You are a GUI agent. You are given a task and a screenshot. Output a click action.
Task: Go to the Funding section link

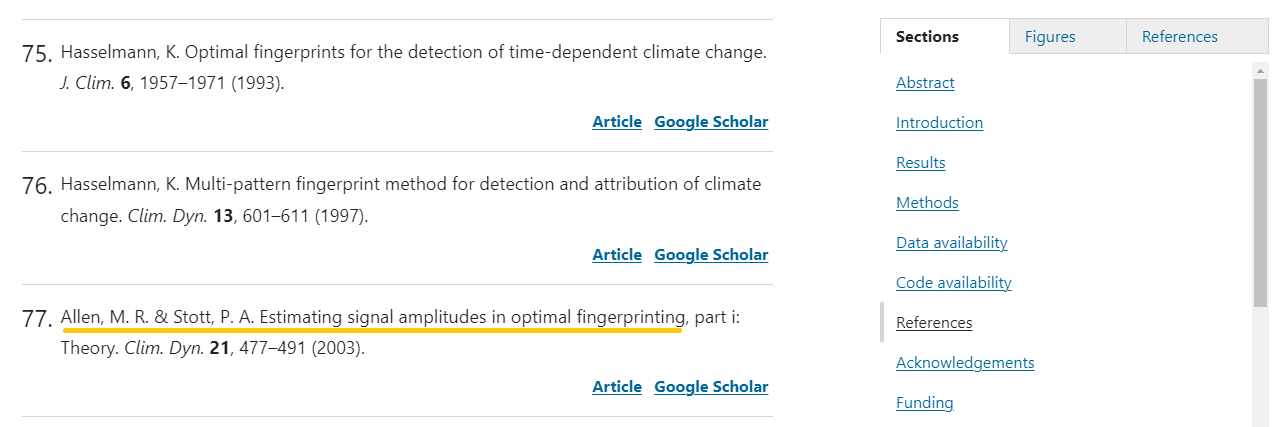(924, 403)
